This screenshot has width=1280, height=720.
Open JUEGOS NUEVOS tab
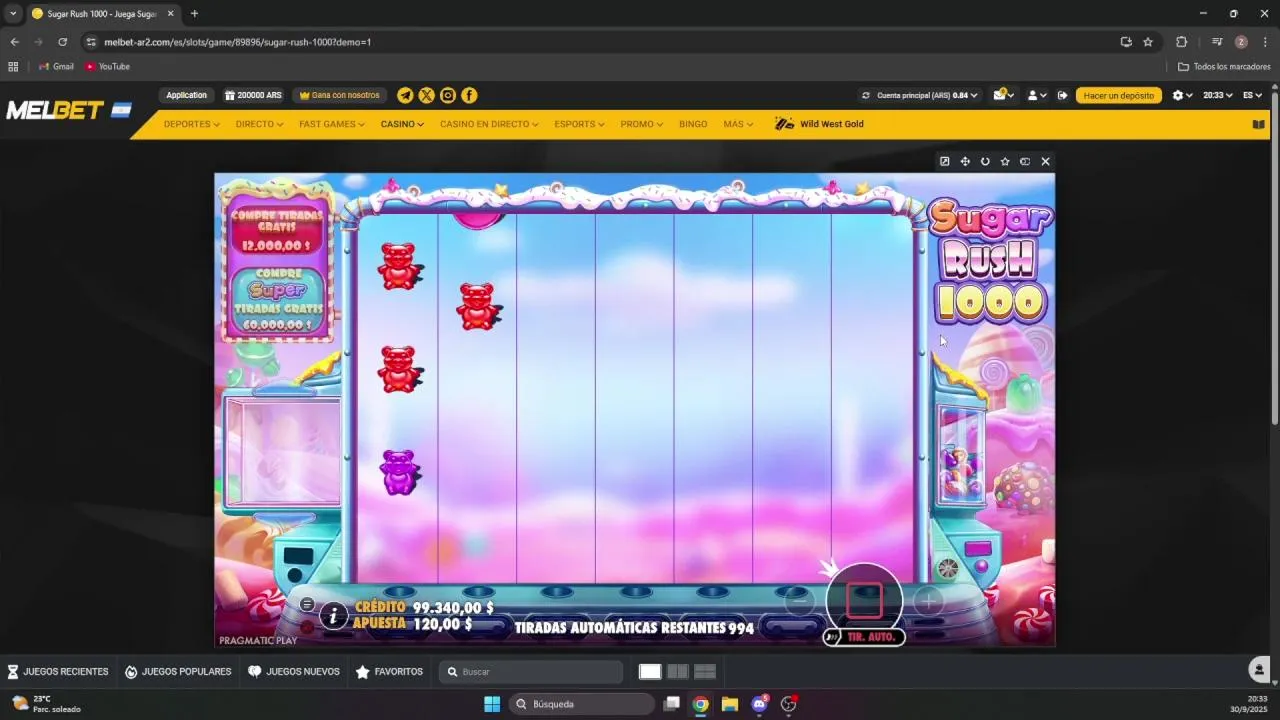294,672
